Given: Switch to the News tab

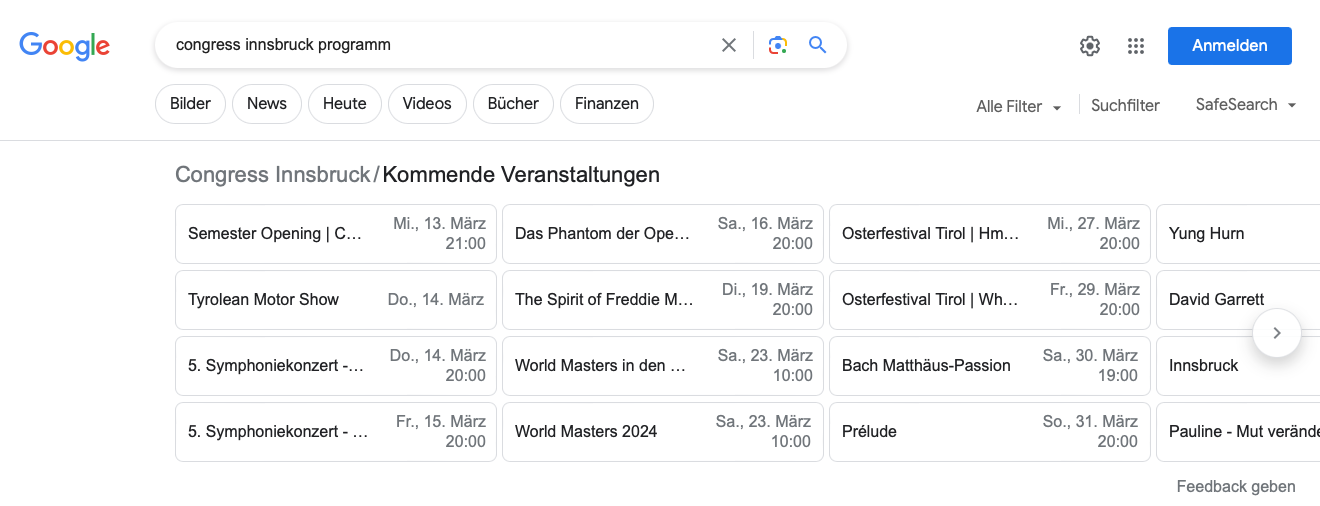Looking at the screenshot, I should pyautogui.click(x=267, y=104).
